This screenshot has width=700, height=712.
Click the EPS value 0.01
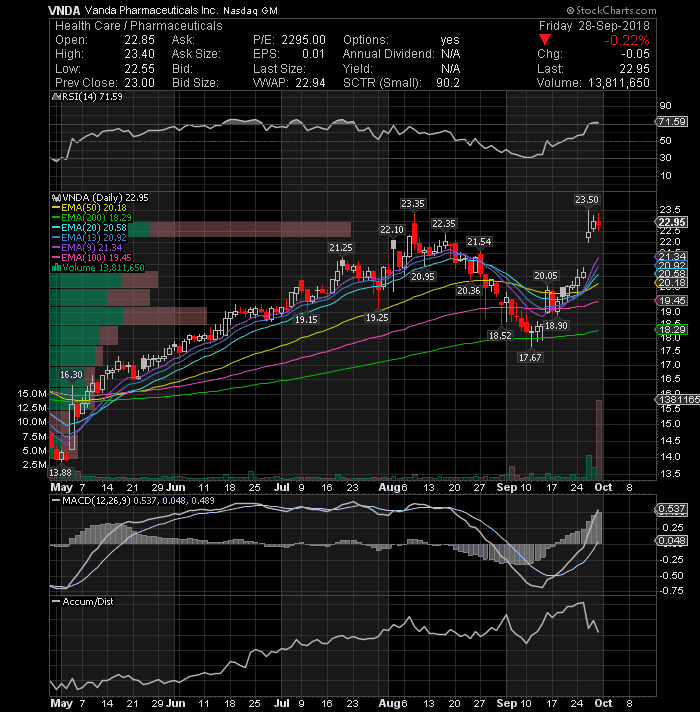(314, 54)
